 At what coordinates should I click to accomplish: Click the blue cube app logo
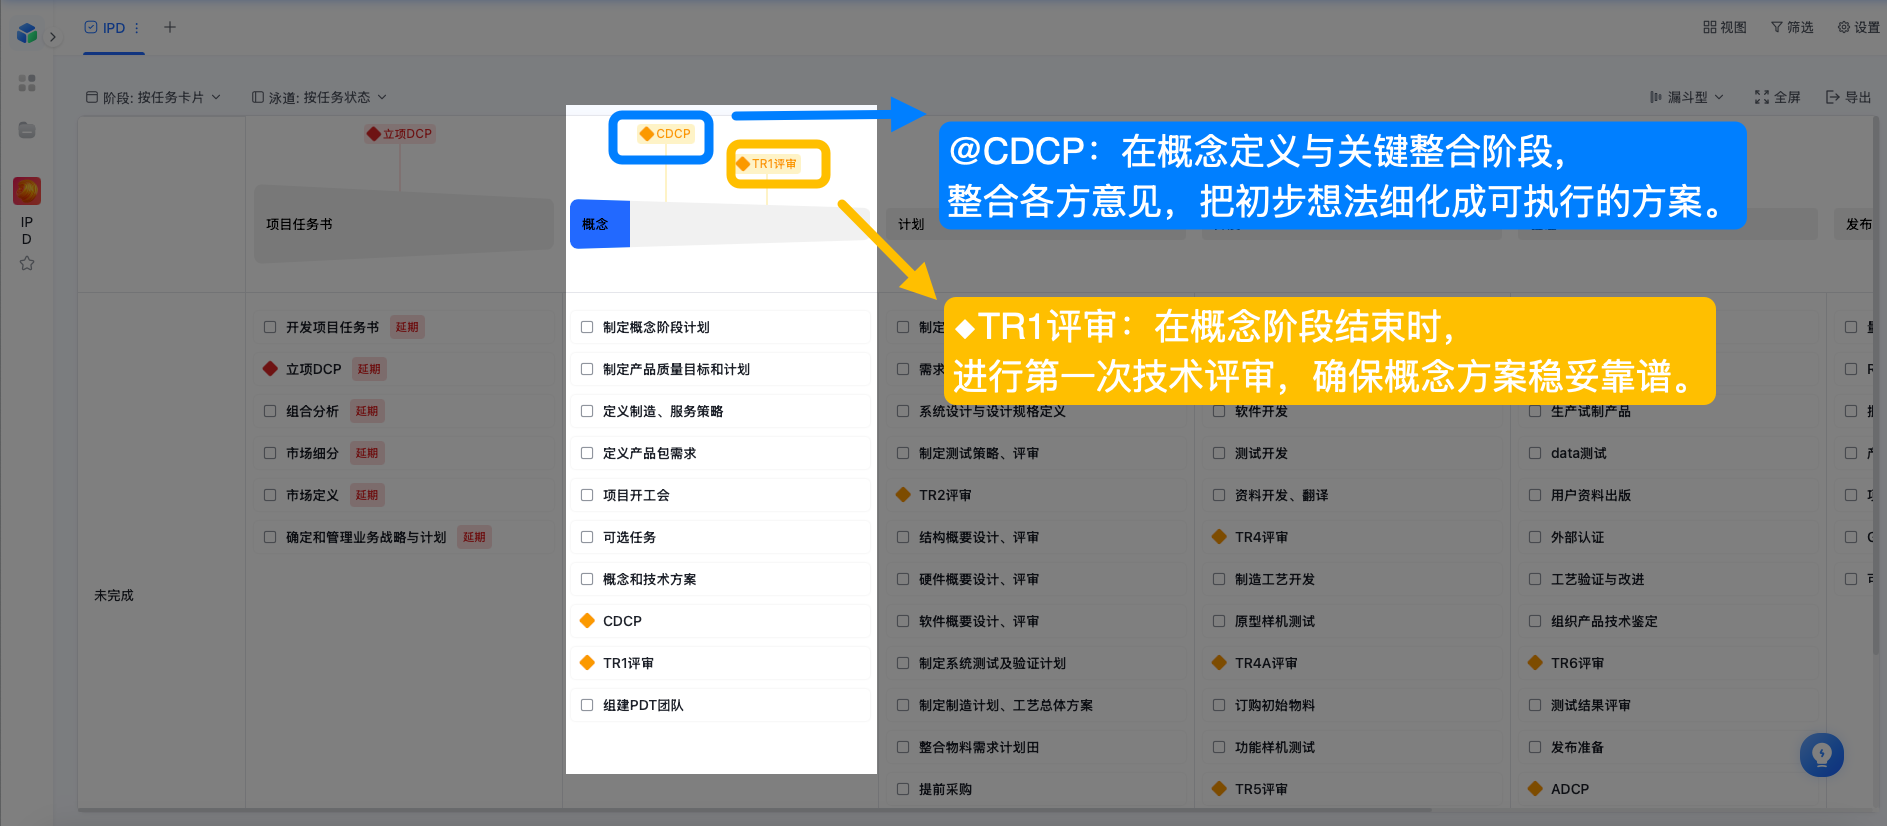click(x=27, y=34)
